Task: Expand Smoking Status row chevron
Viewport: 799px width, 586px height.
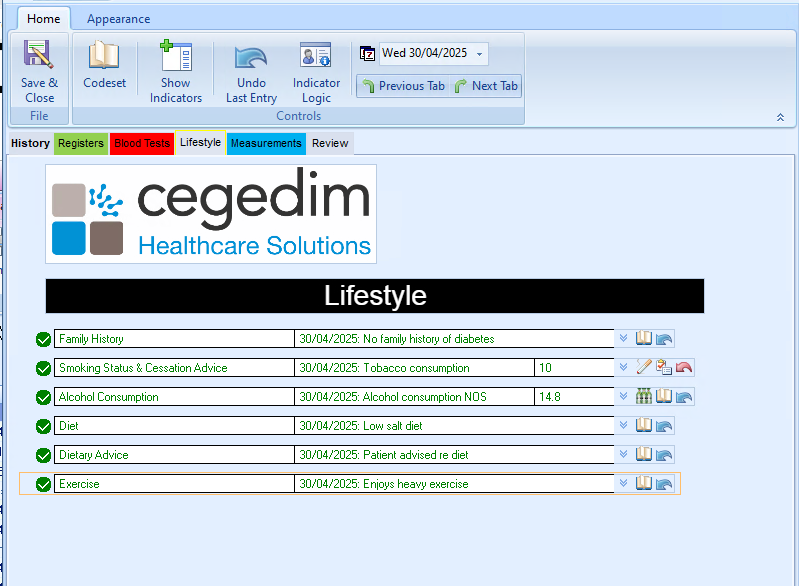Action: point(623,367)
